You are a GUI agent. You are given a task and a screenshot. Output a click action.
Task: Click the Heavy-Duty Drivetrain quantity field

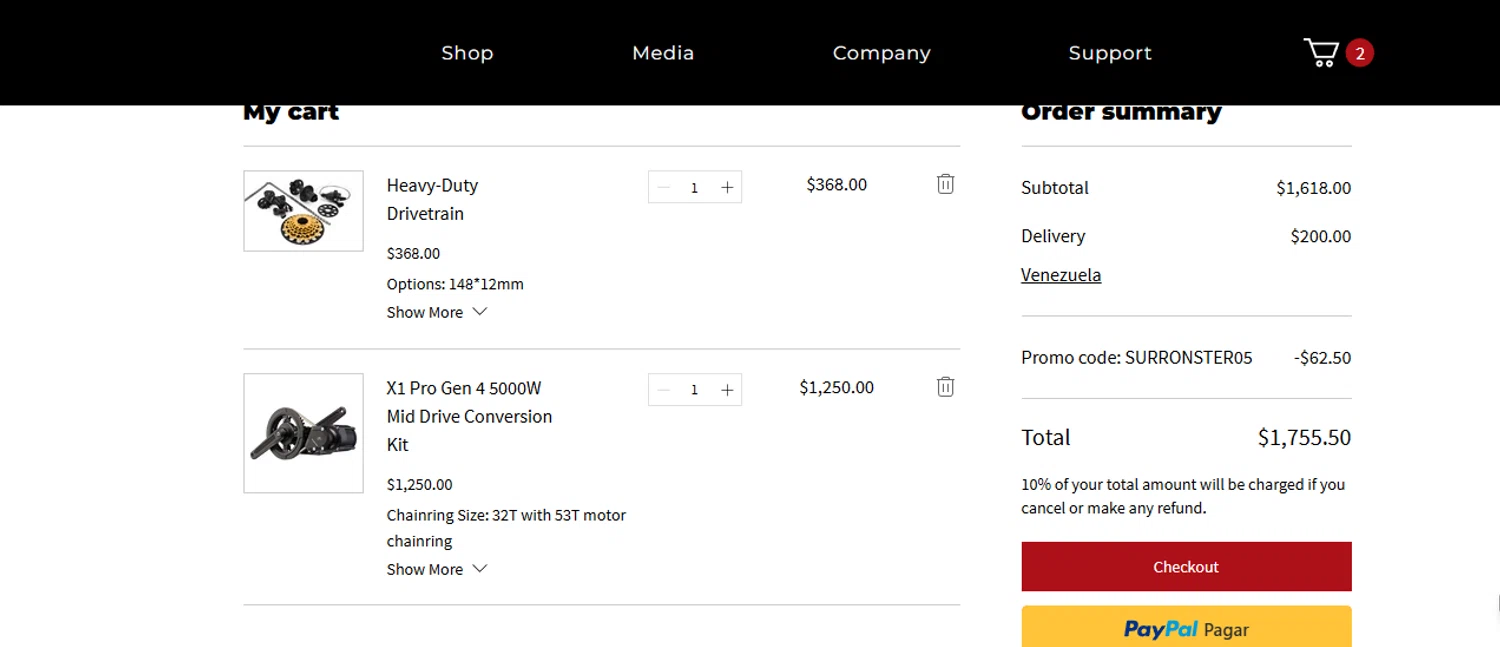point(694,187)
